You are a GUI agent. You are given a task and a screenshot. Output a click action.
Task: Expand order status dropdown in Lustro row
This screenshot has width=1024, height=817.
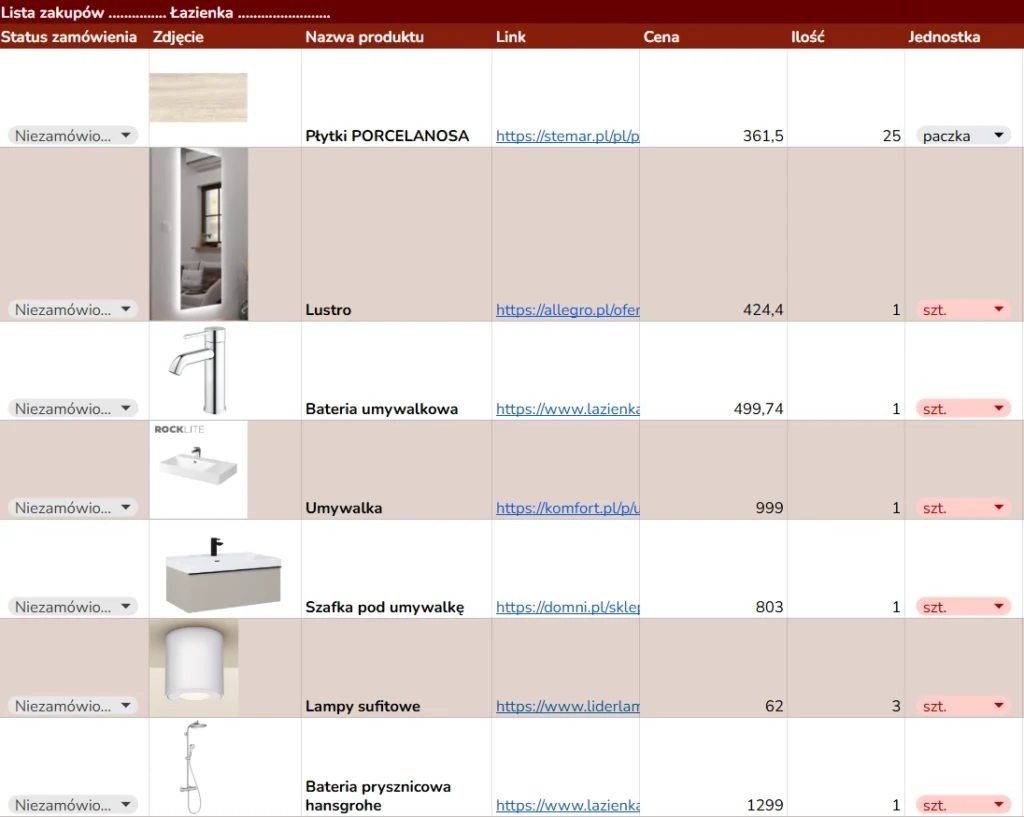[73, 310]
